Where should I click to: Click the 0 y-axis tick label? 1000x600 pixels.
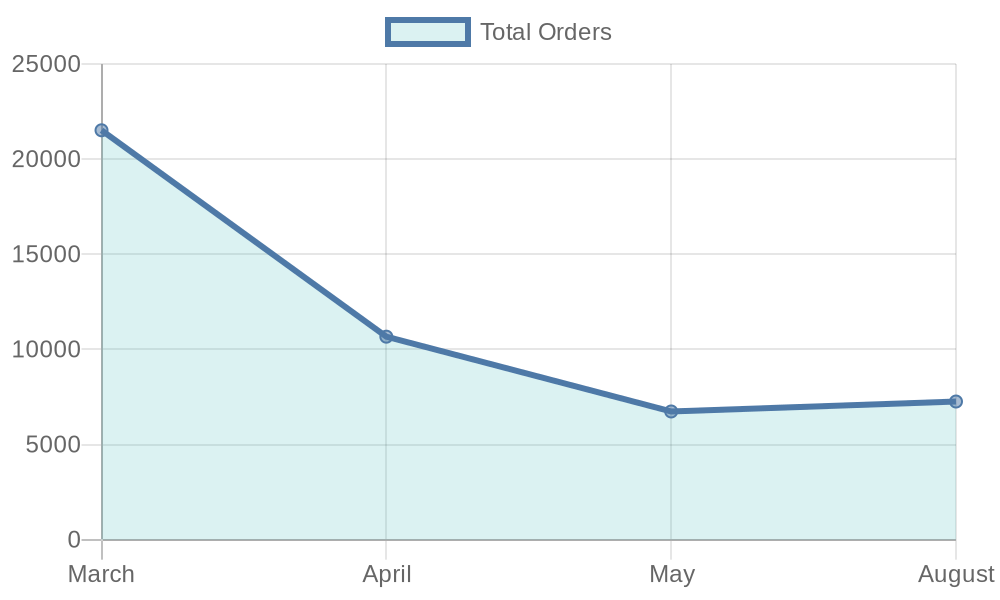click(x=74, y=540)
